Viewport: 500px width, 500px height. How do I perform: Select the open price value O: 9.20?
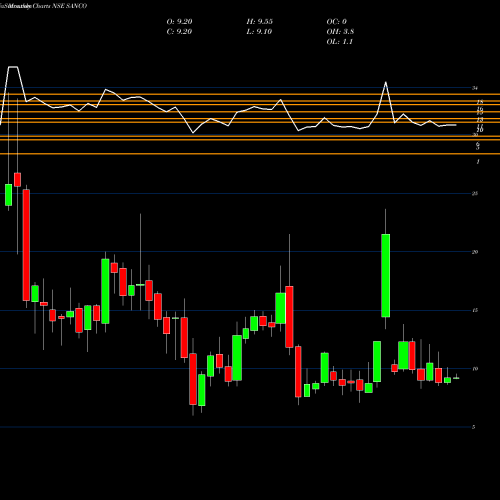point(179,22)
